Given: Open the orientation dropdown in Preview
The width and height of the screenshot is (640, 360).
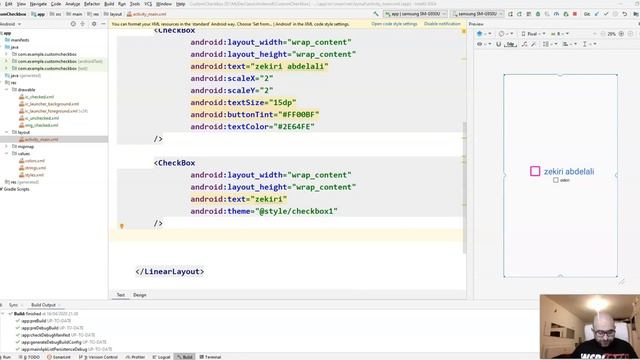Looking at the screenshot, I should click(507, 34).
